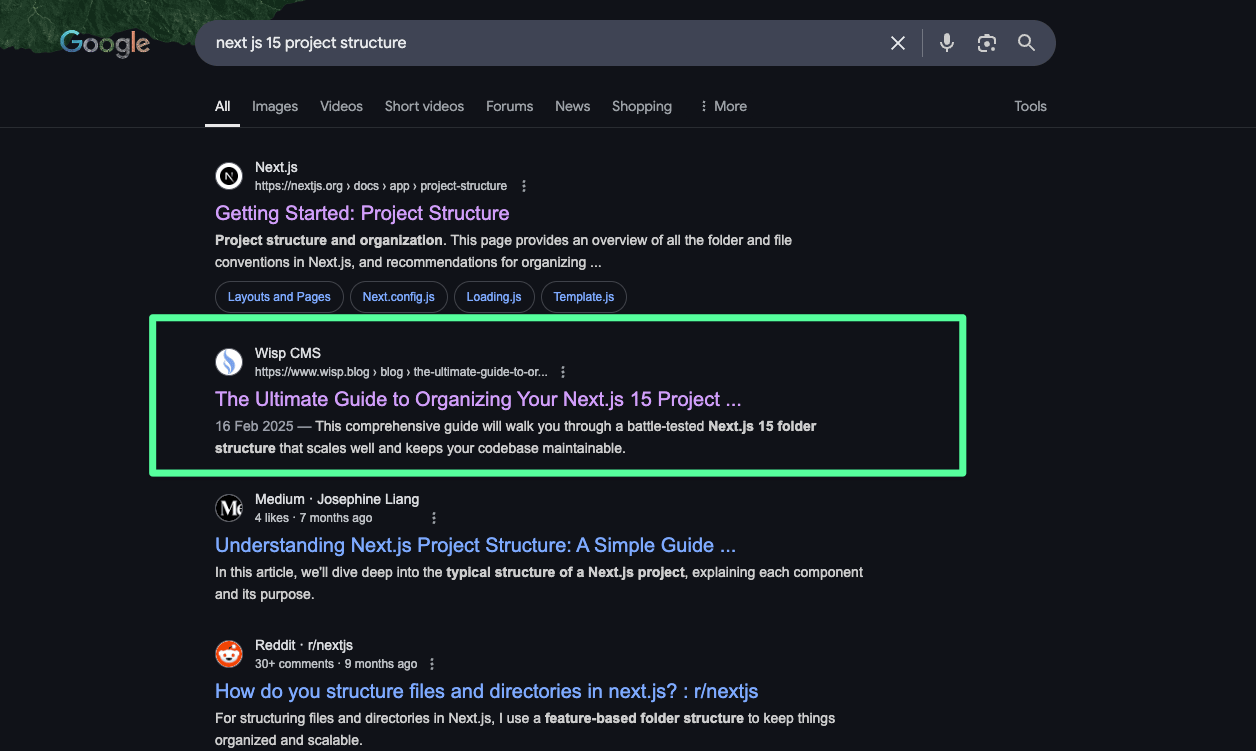Open Wisp CMS result favicon
The width and height of the screenshot is (1256, 751).
(x=229, y=362)
